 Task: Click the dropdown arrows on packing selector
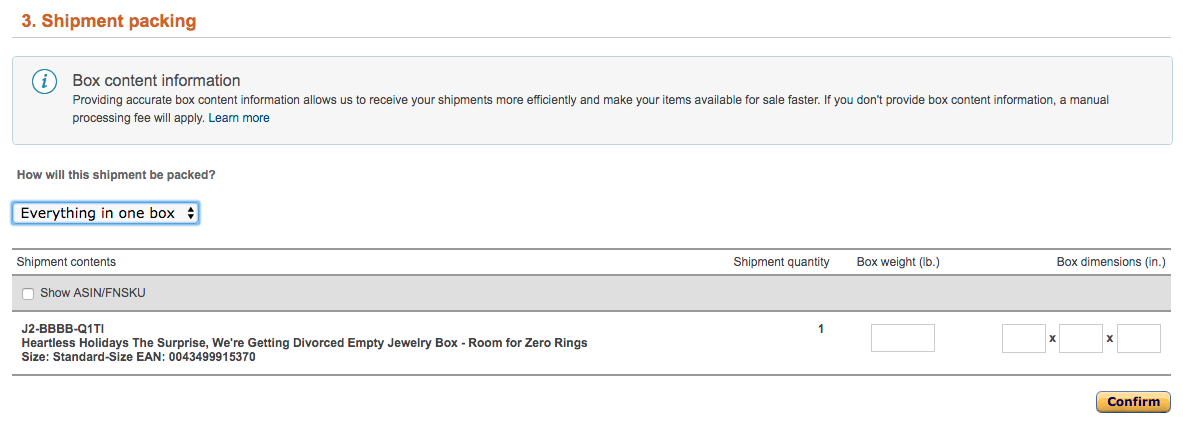[191, 214]
